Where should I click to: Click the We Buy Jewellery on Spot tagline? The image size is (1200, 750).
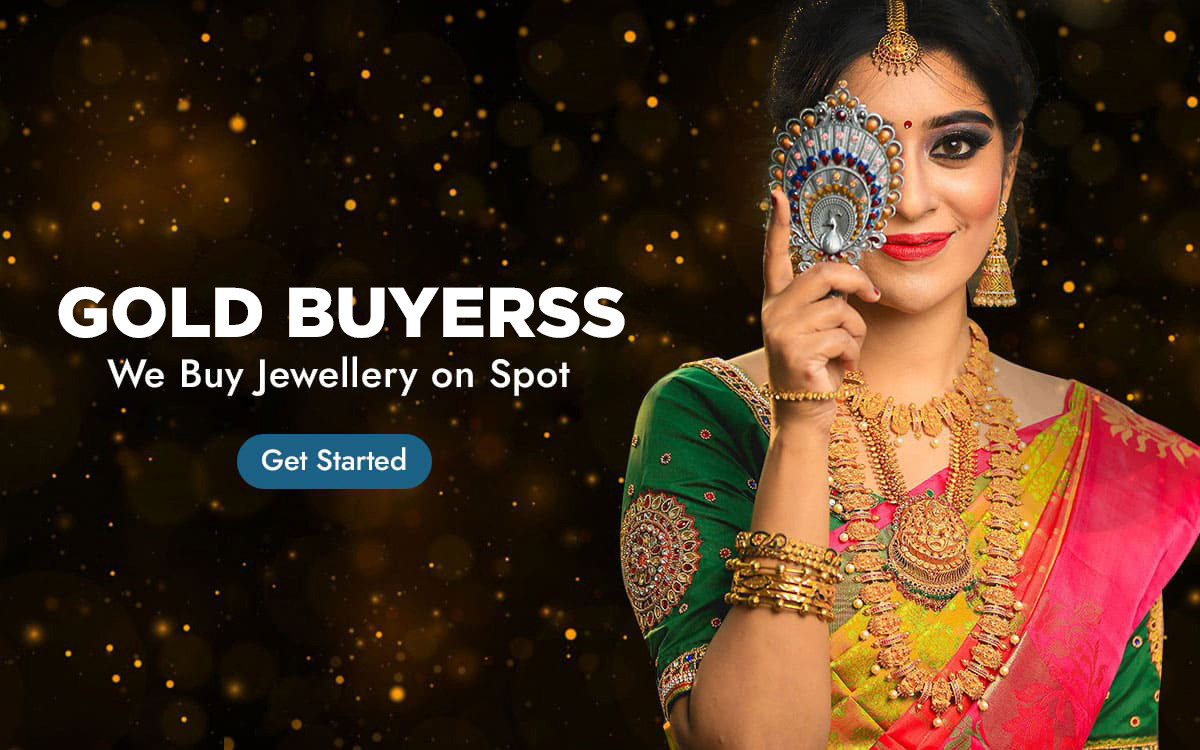point(339,376)
